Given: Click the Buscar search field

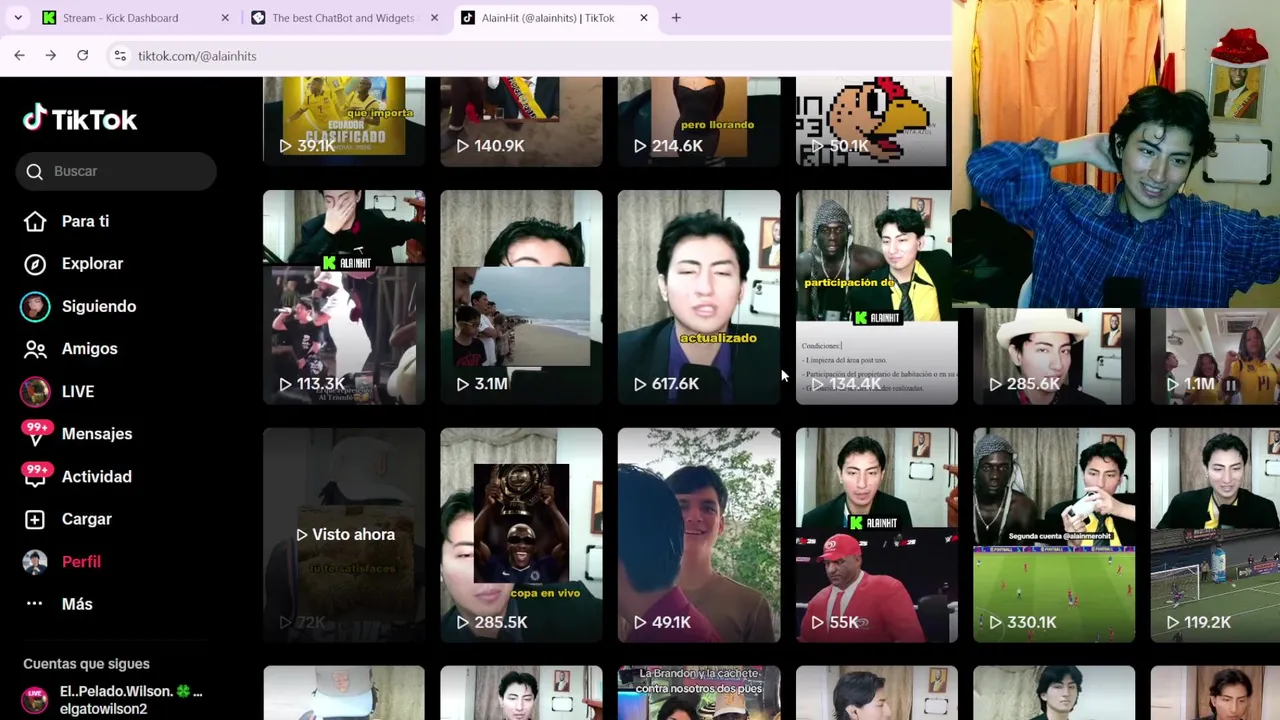Looking at the screenshot, I should pos(116,171).
